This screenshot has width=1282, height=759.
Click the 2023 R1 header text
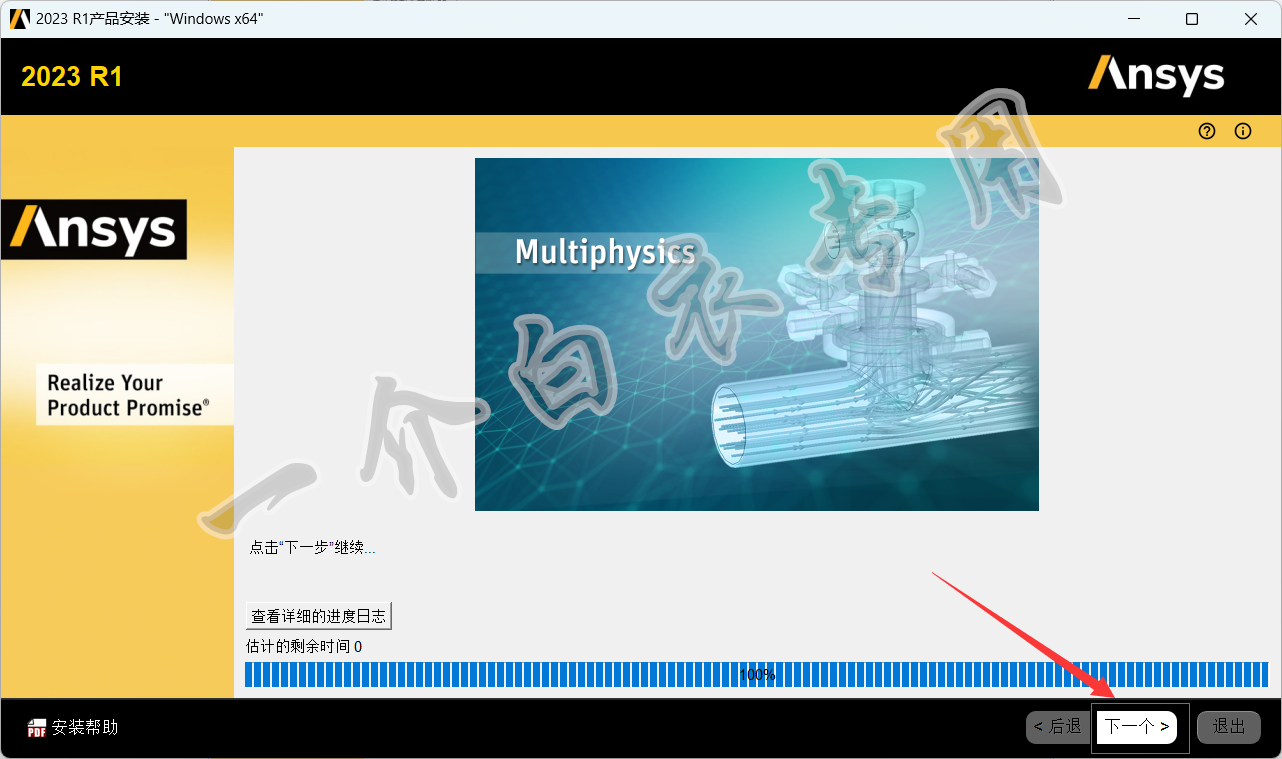pos(72,77)
